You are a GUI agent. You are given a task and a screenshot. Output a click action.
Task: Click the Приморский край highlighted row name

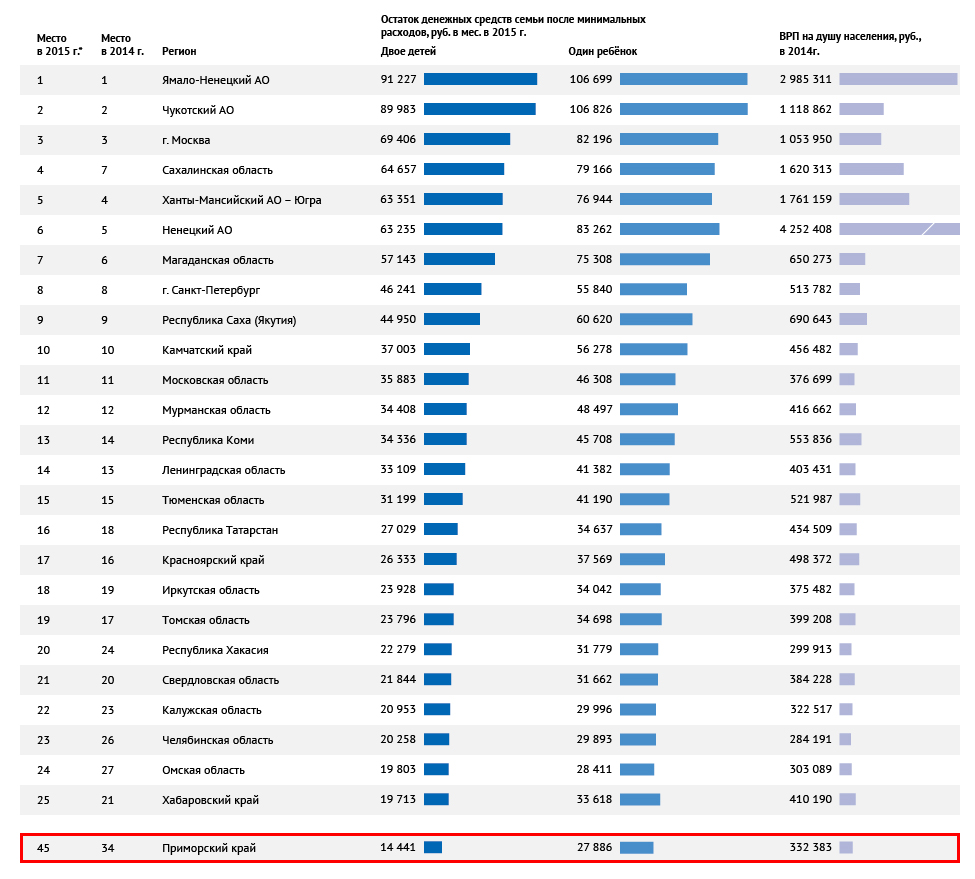209,848
